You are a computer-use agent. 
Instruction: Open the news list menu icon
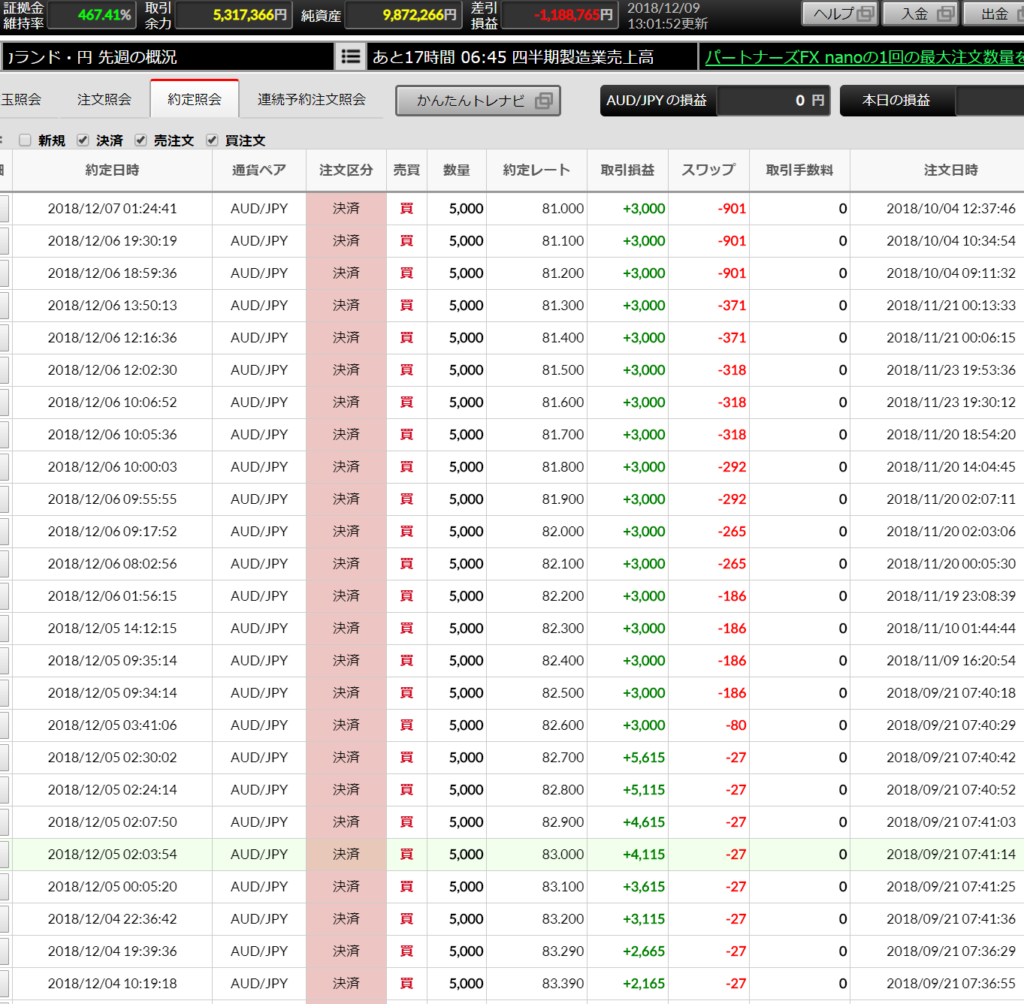(350, 57)
